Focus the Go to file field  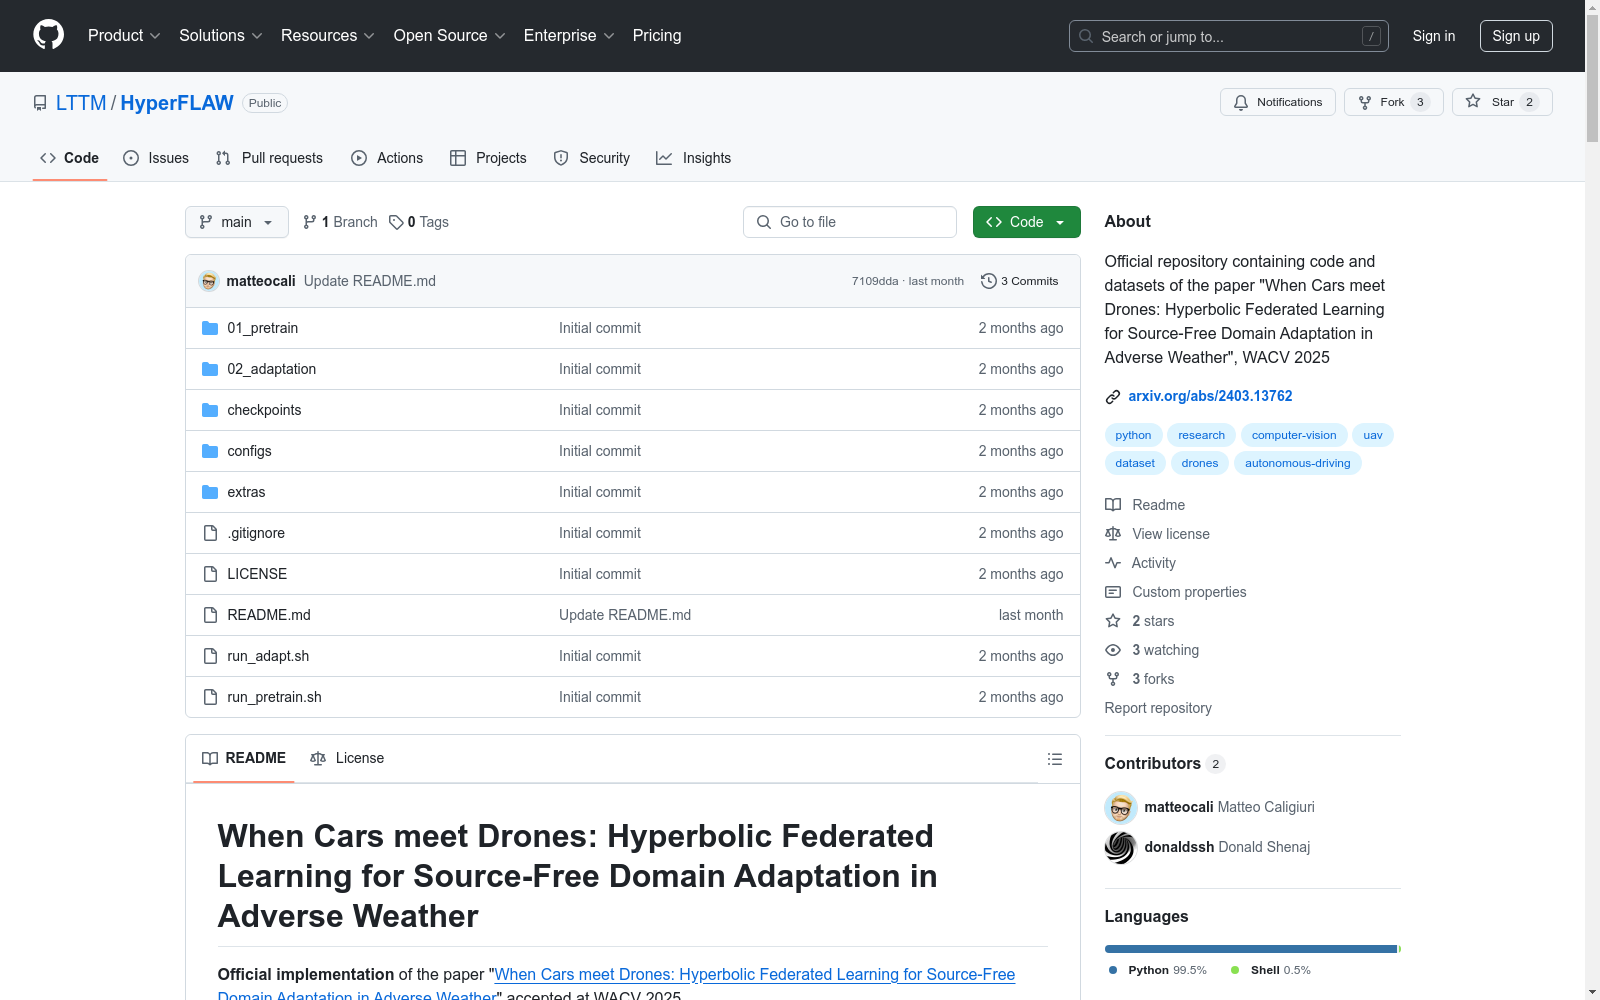850,222
